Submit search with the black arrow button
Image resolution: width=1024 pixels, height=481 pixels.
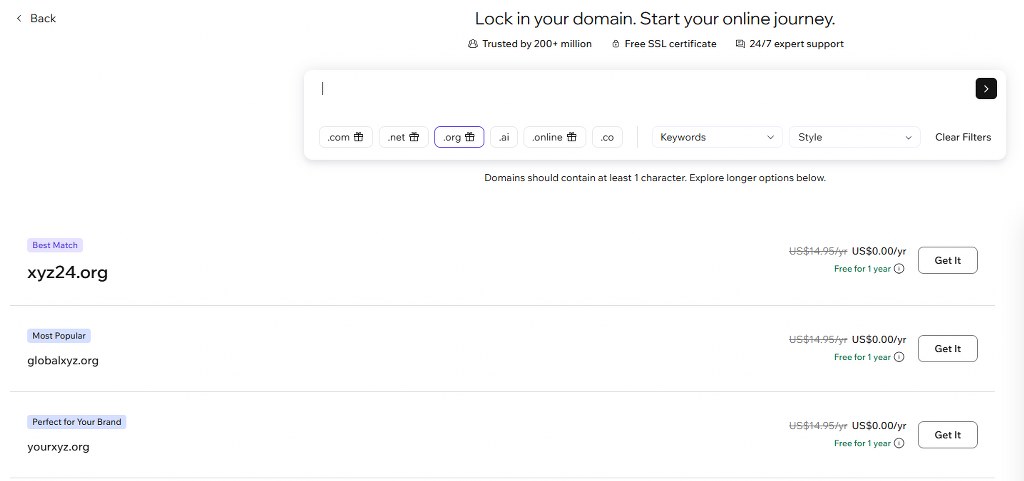[x=985, y=89]
